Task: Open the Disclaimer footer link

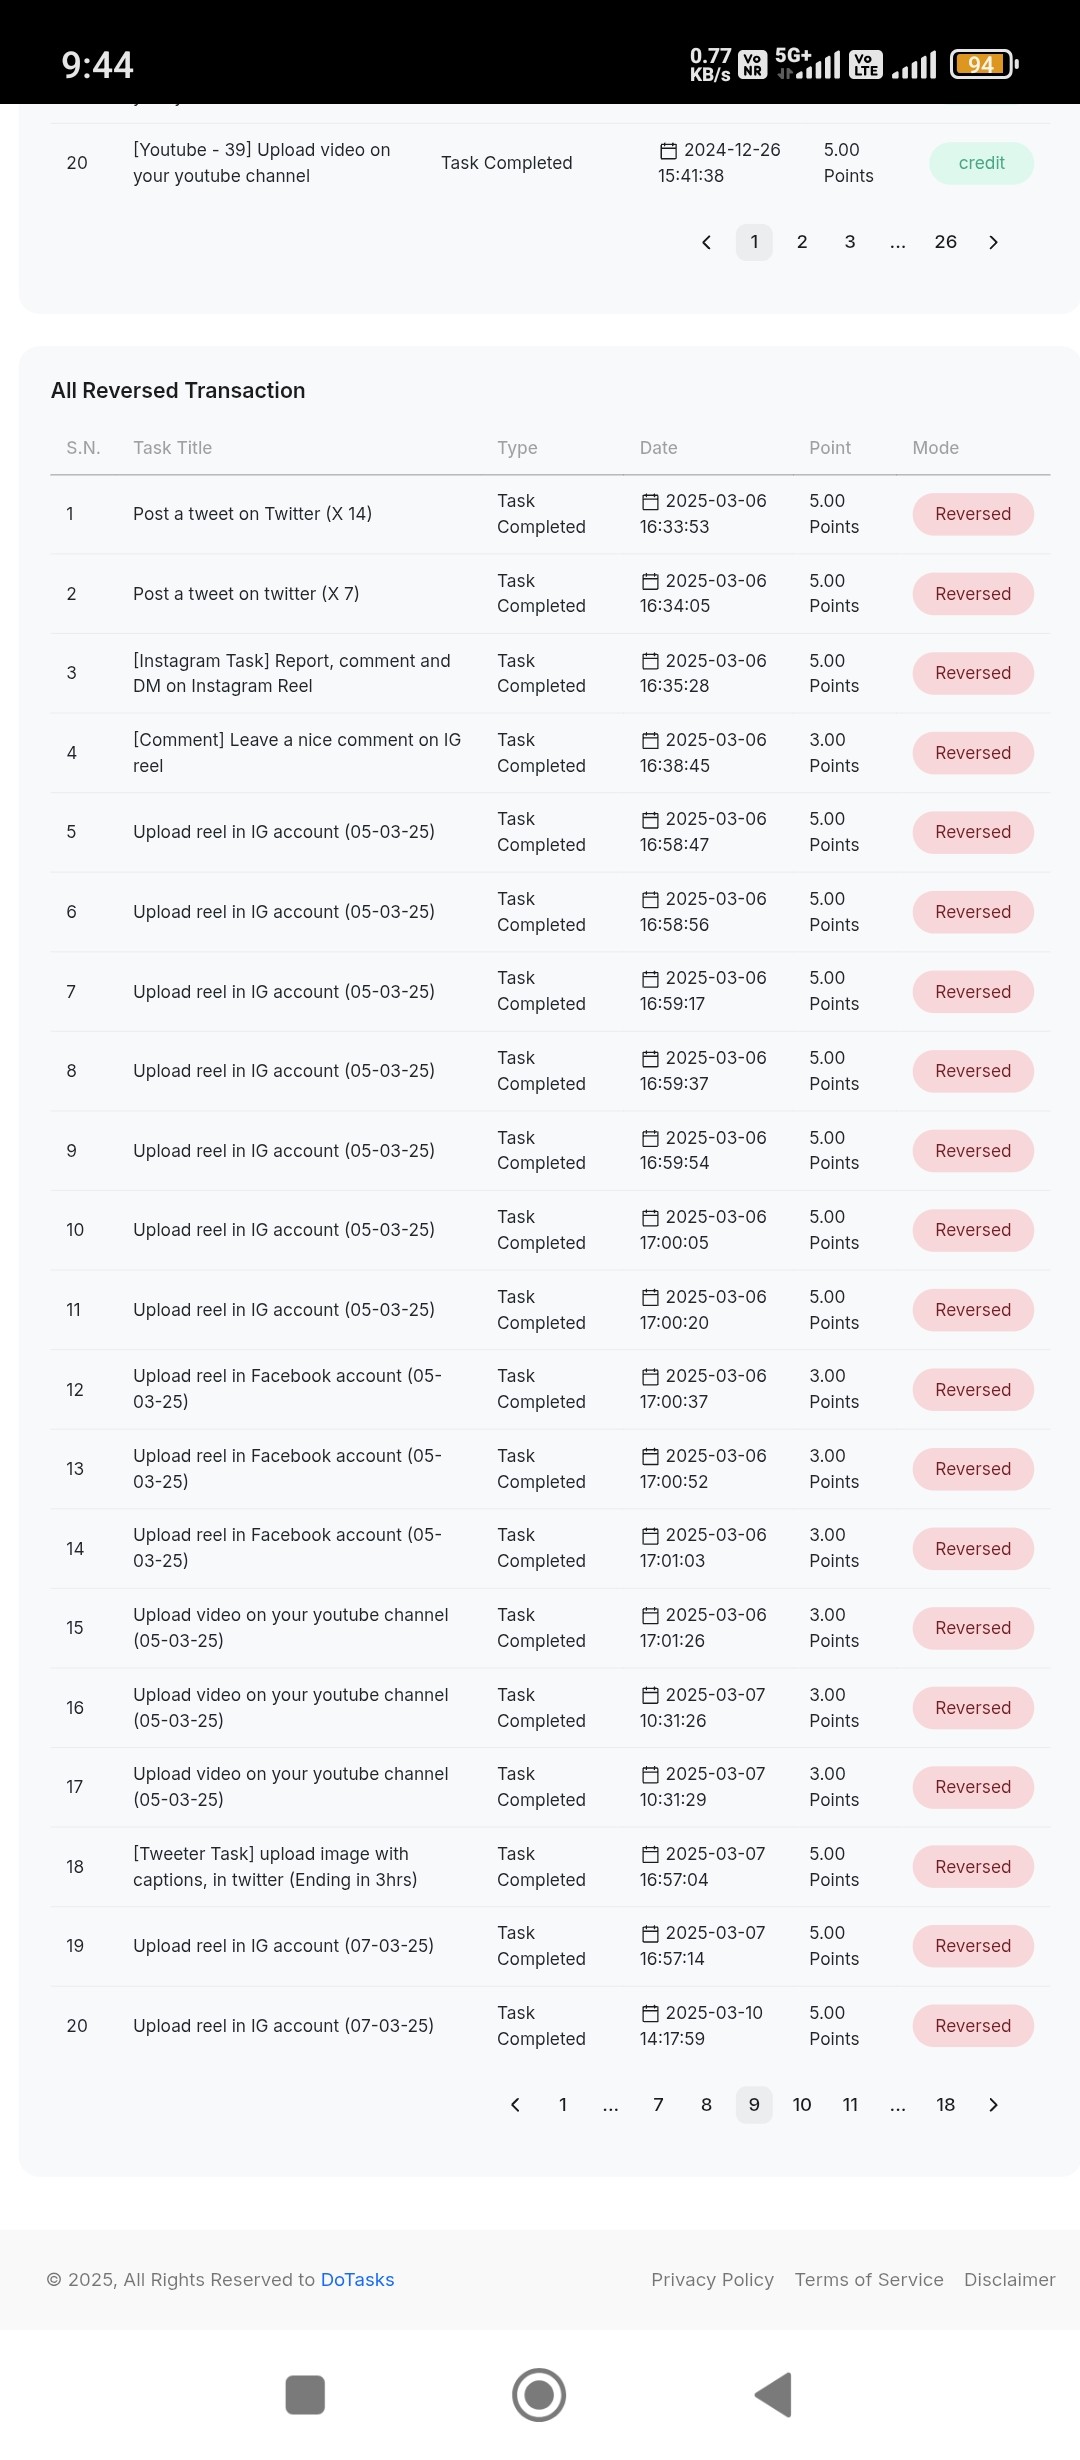Action: (x=1009, y=2279)
